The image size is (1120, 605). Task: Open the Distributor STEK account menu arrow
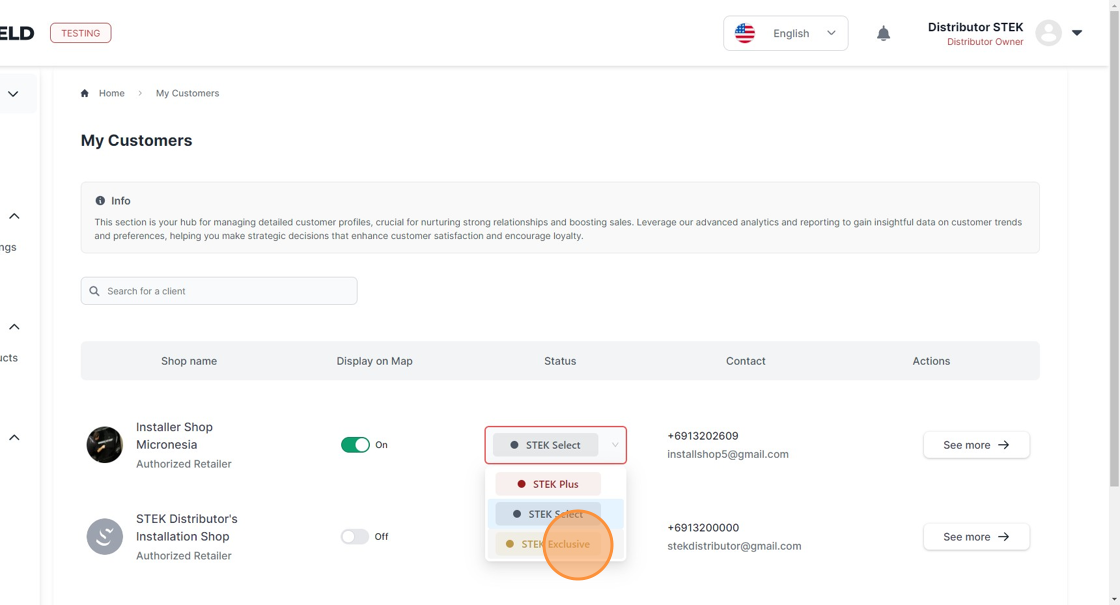tap(1077, 33)
